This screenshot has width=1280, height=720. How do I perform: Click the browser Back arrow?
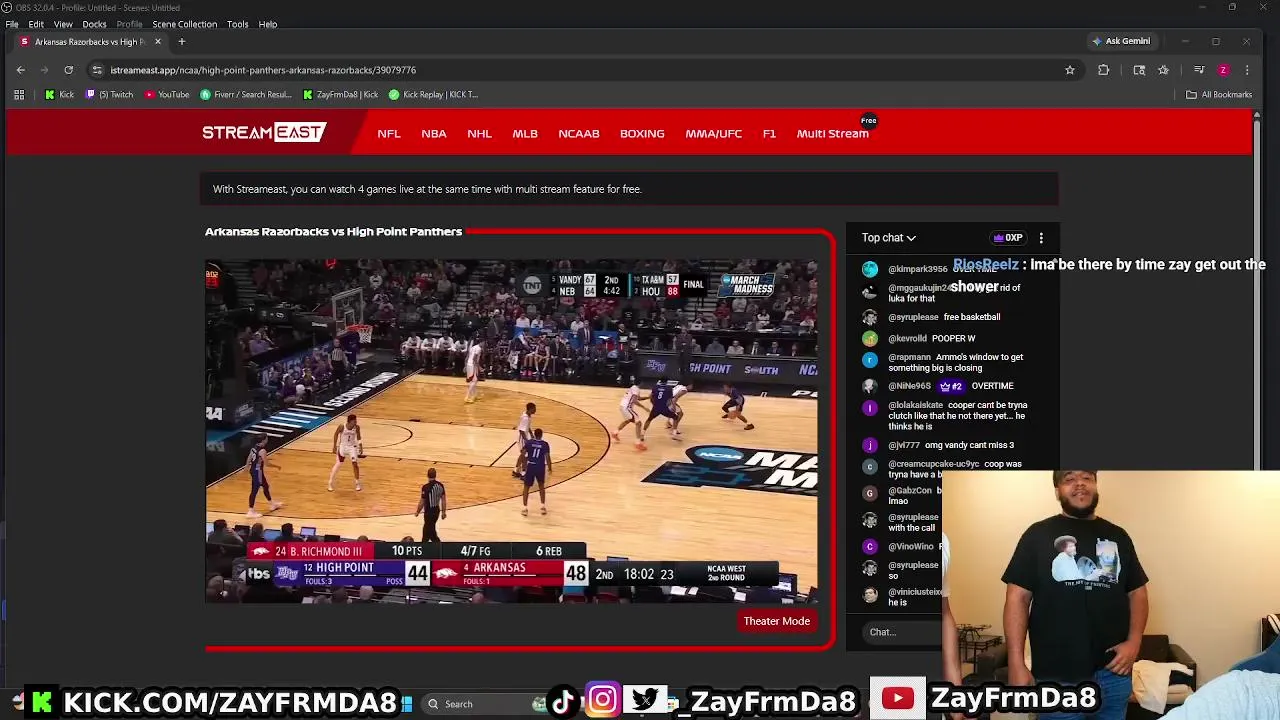[20, 70]
